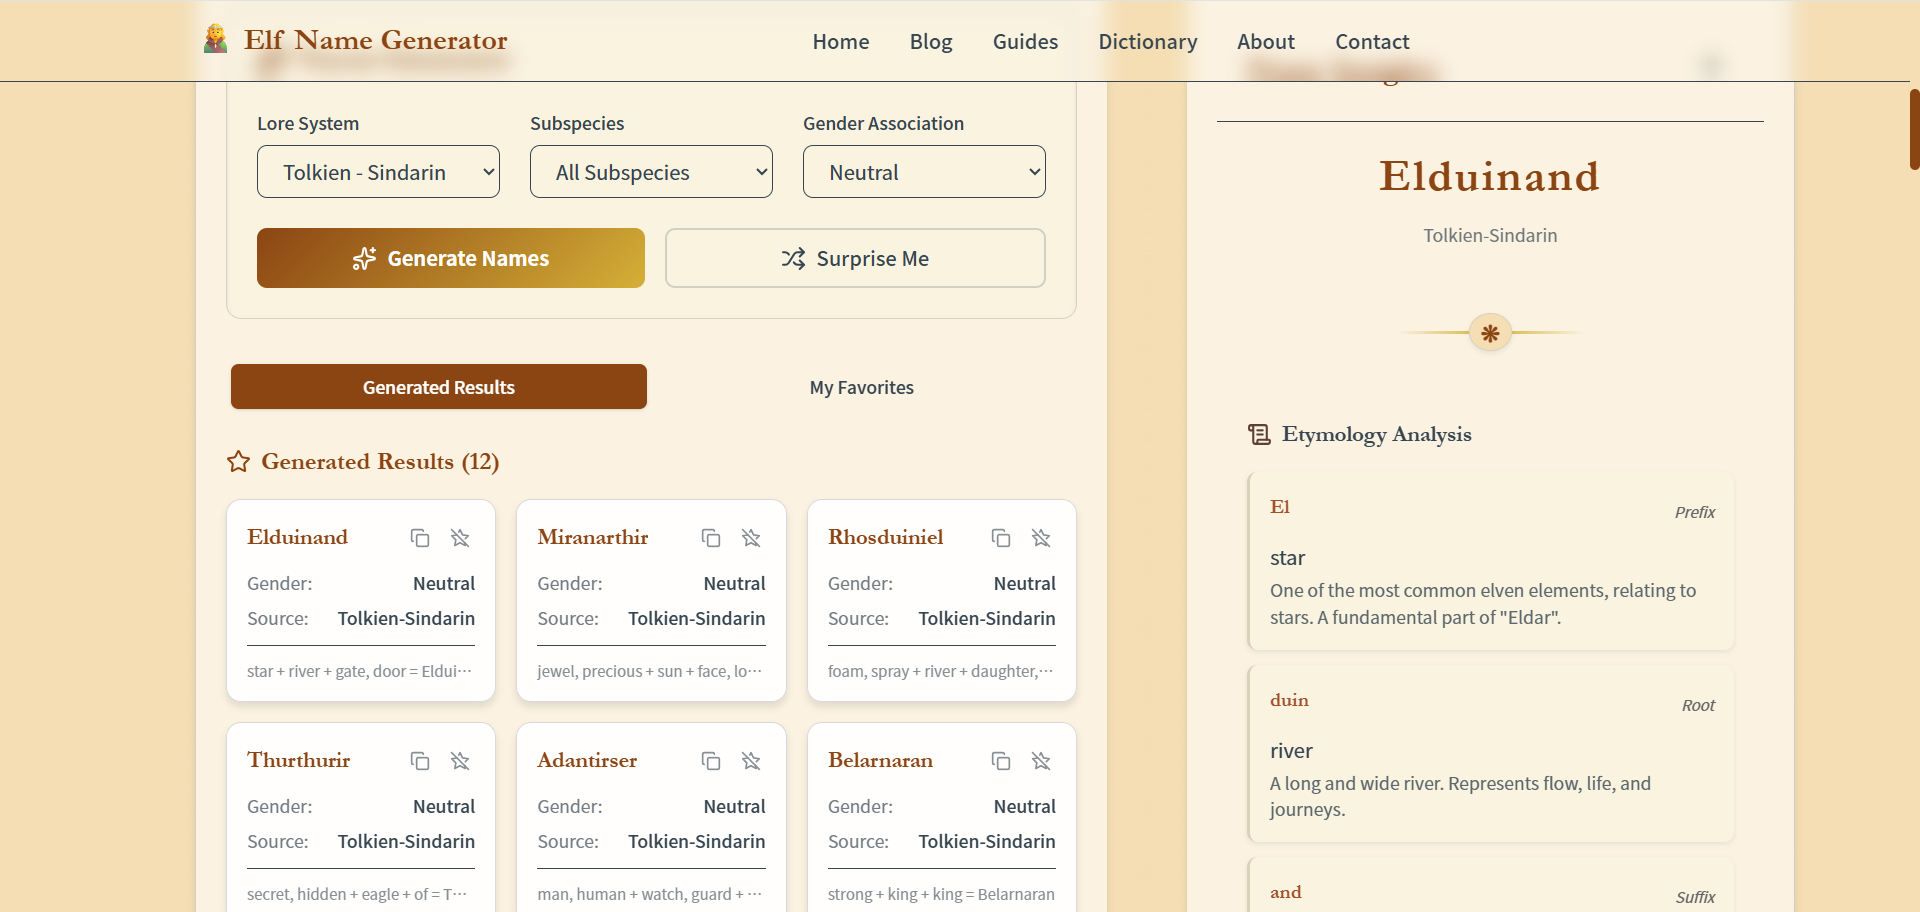The height and width of the screenshot is (912, 1920).
Task: Click the 'and' suffix etymology entry
Action: (1491, 887)
